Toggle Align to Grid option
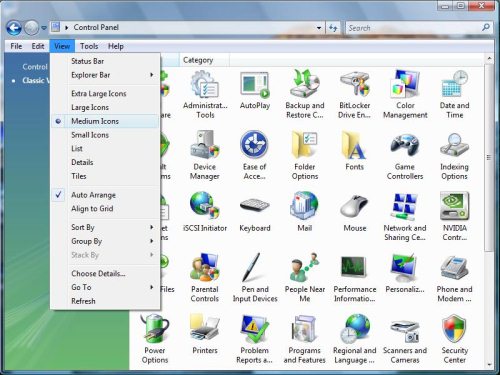 click(105, 209)
